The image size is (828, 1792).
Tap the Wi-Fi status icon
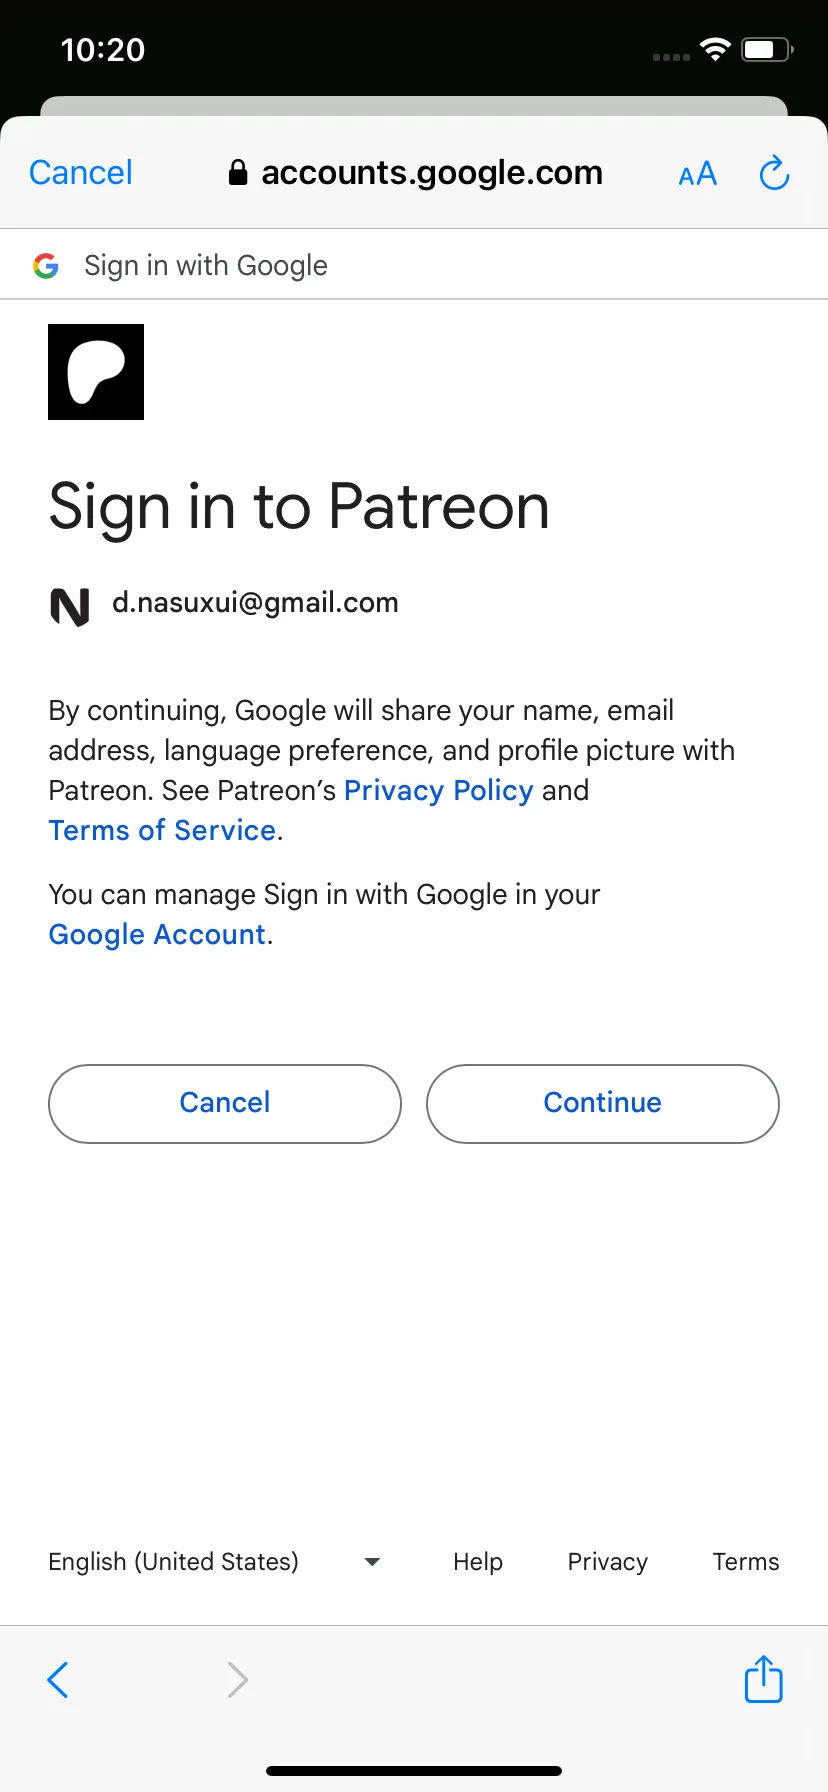[x=715, y=49]
